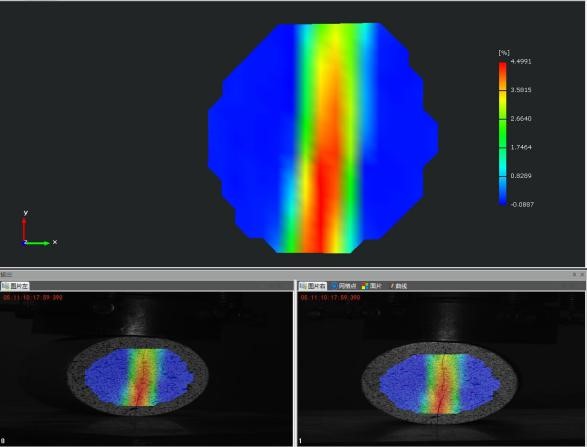Click the 4.4991 maximum legend value
The image size is (587, 447).
(521, 61)
